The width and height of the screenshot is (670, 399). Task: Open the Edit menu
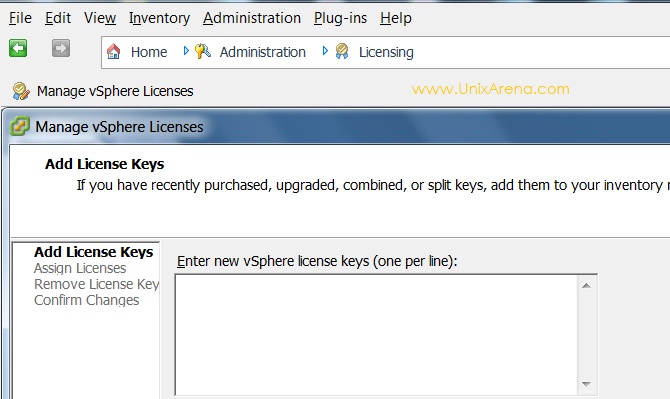tap(58, 18)
